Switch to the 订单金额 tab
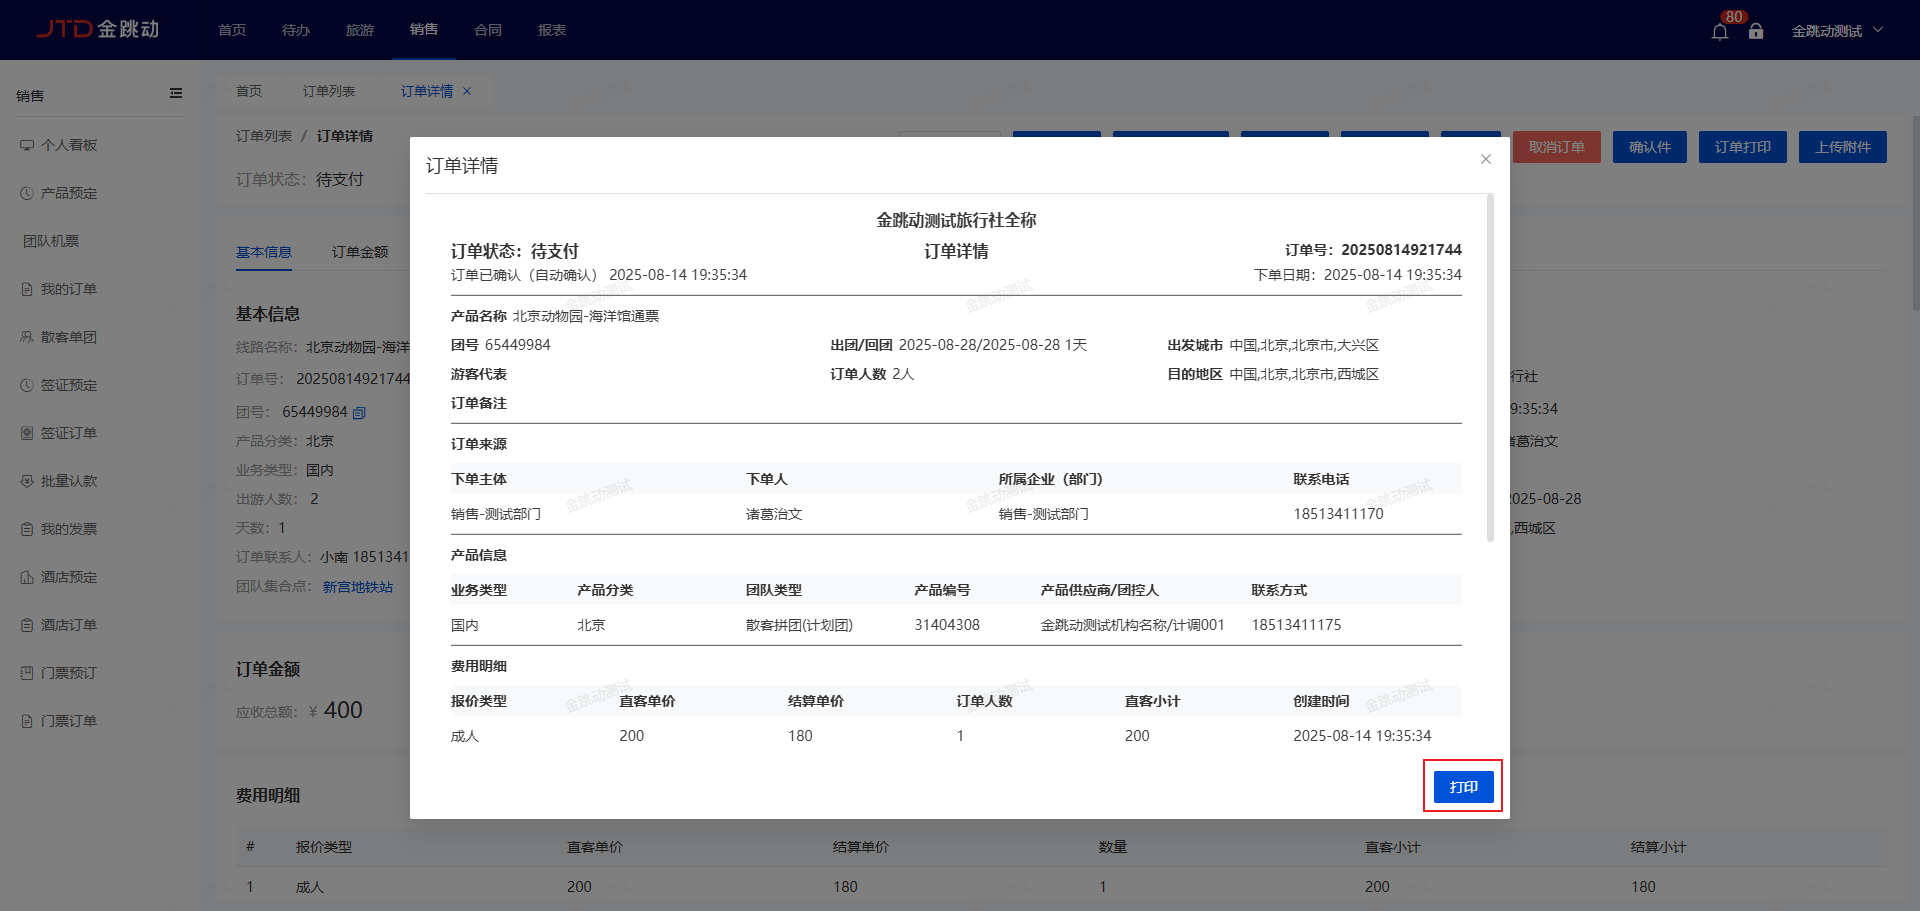1920x911 pixels. pyautogui.click(x=360, y=252)
